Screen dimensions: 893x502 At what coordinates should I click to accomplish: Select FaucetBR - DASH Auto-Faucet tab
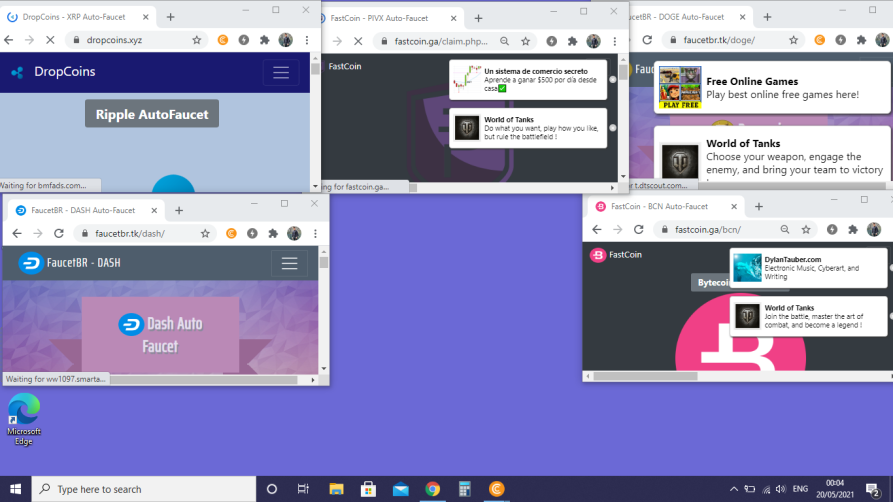pyautogui.click(x=83, y=210)
